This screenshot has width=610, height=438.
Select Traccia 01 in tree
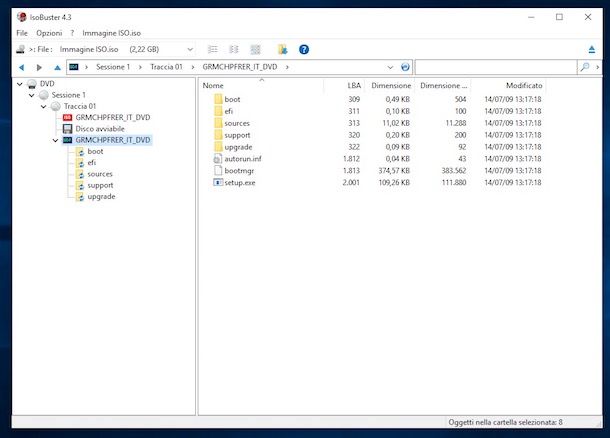point(80,106)
